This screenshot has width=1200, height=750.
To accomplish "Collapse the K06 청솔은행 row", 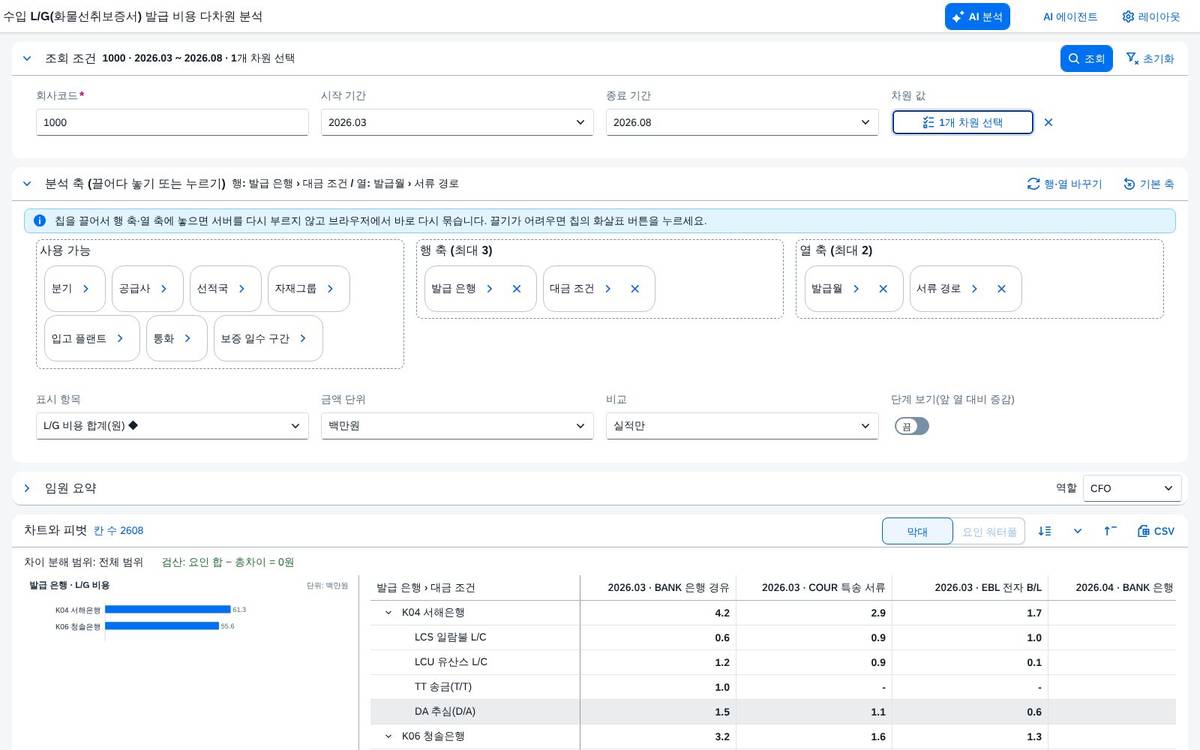I will click(x=389, y=736).
